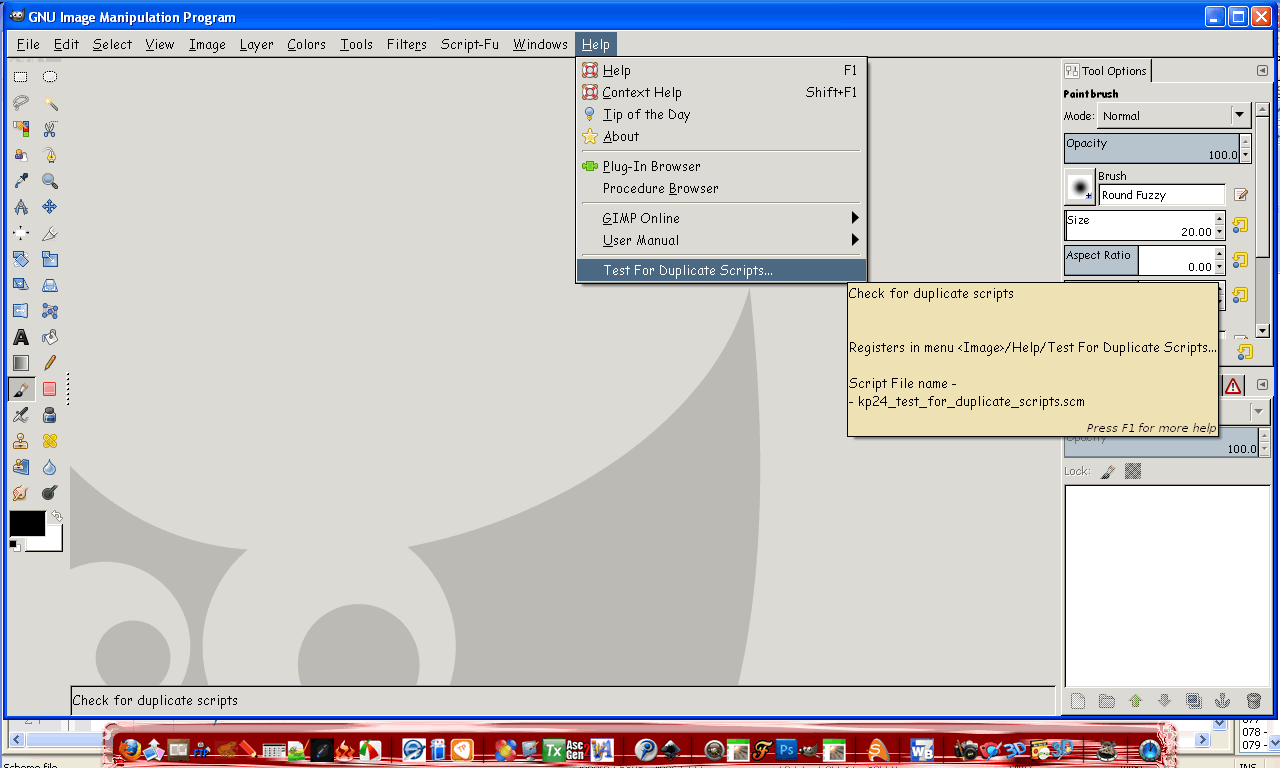
Task: Choose the Bucket Fill tool
Action: click(x=49, y=337)
